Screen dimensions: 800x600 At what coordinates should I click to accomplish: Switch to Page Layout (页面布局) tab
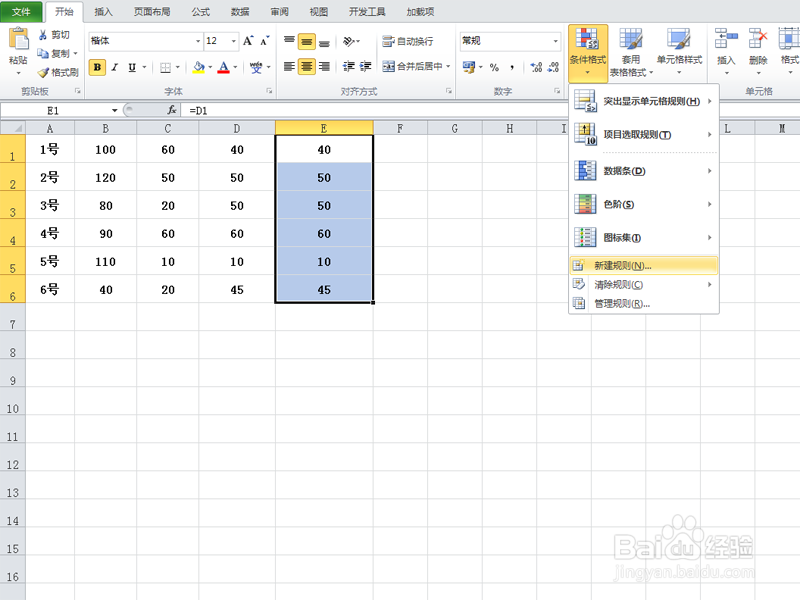(152, 12)
